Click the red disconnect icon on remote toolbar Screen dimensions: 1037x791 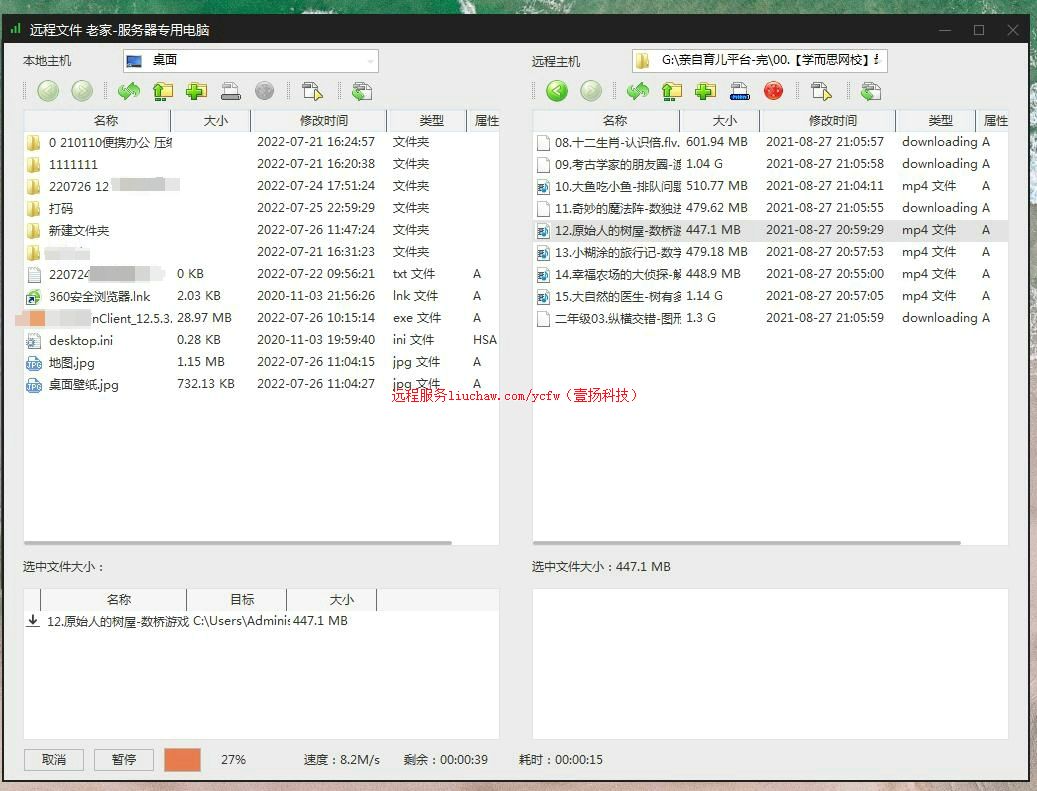point(774,91)
